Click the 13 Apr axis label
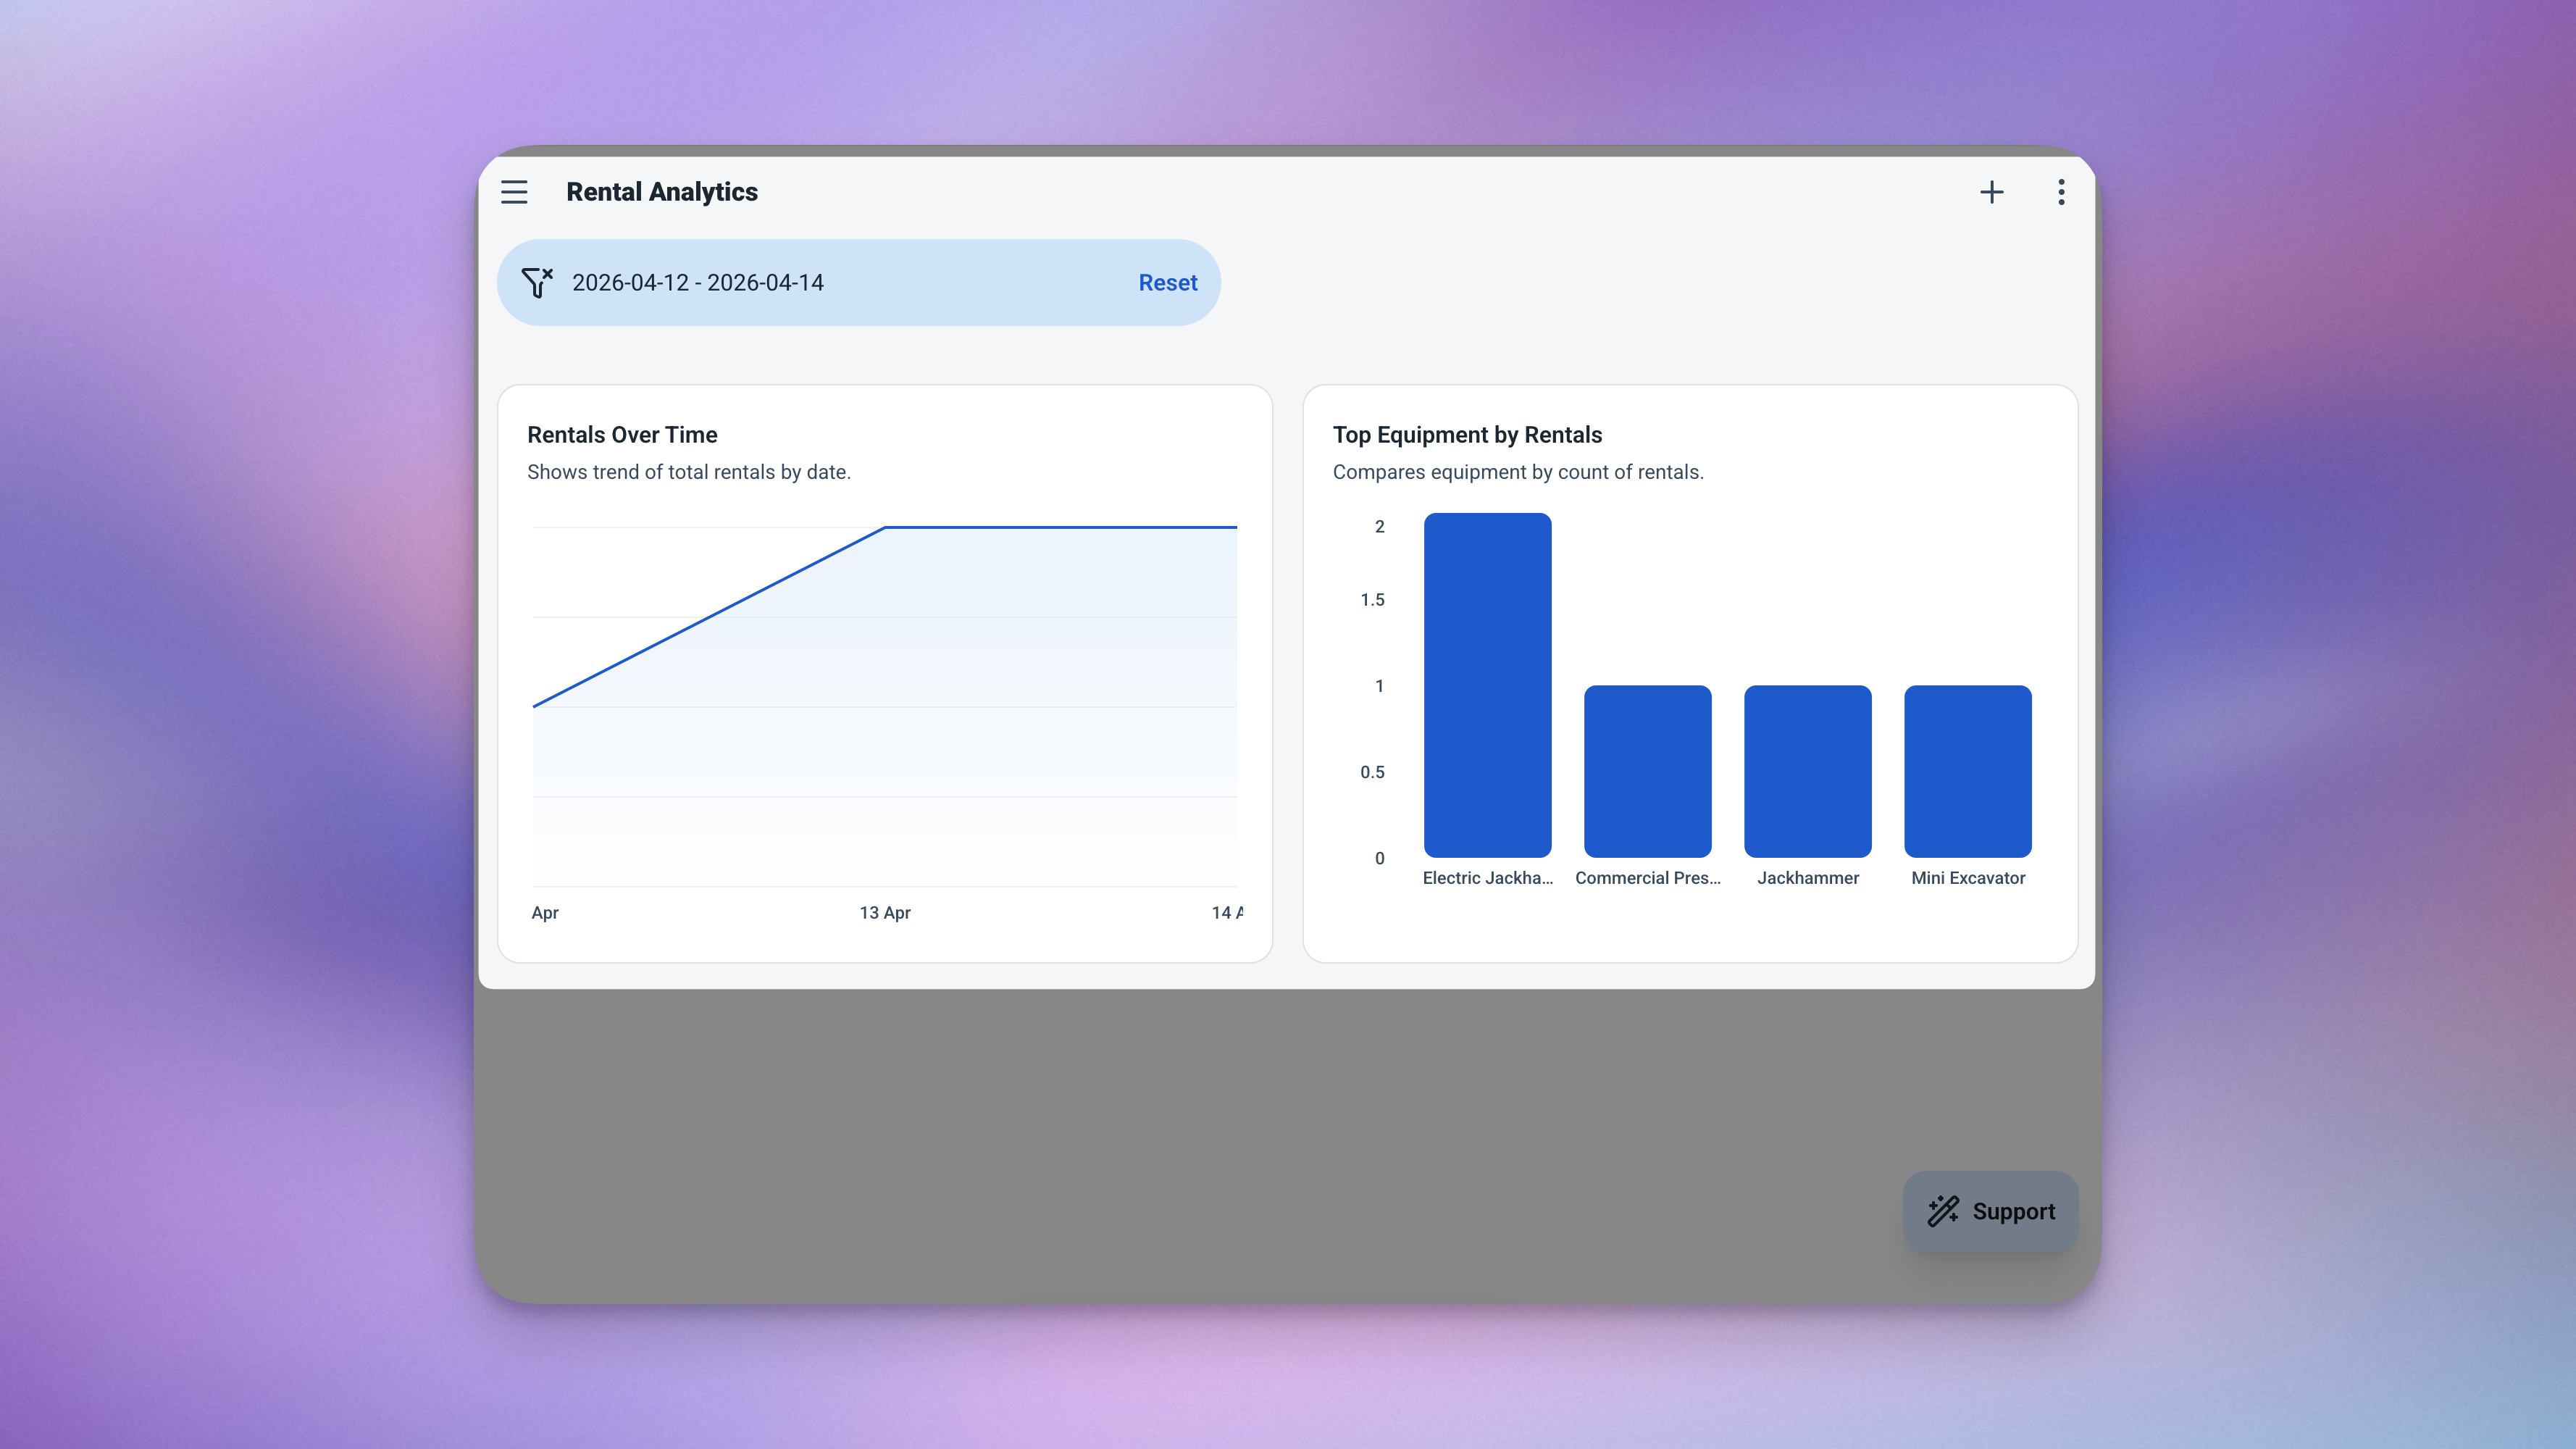This screenshot has height=1449, width=2576. (x=884, y=913)
